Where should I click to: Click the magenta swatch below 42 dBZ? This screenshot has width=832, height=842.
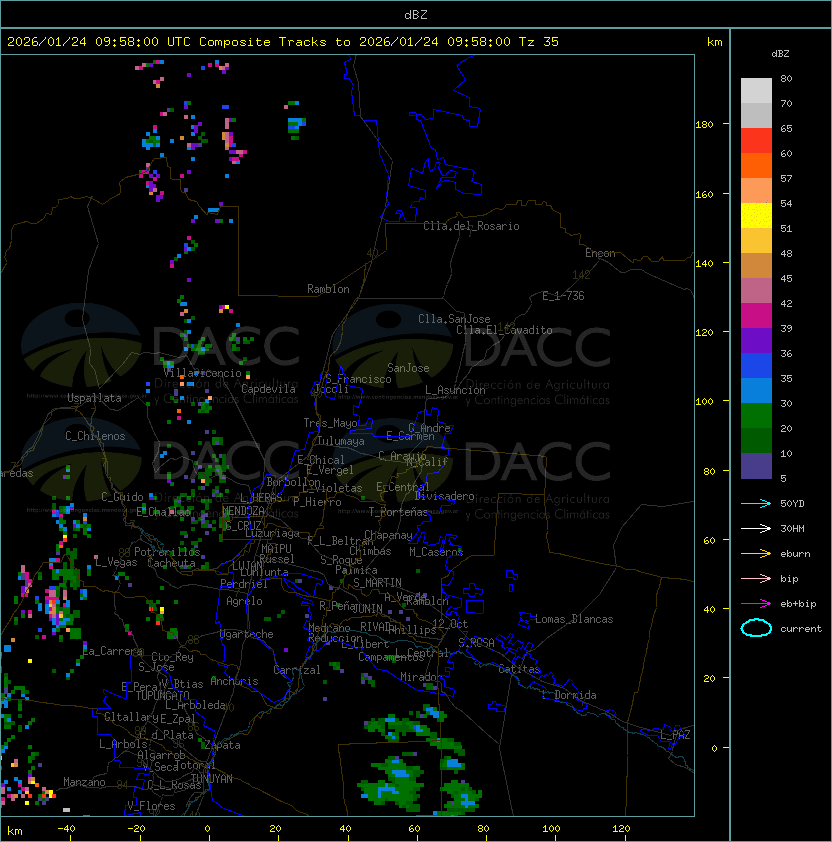pos(756,315)
